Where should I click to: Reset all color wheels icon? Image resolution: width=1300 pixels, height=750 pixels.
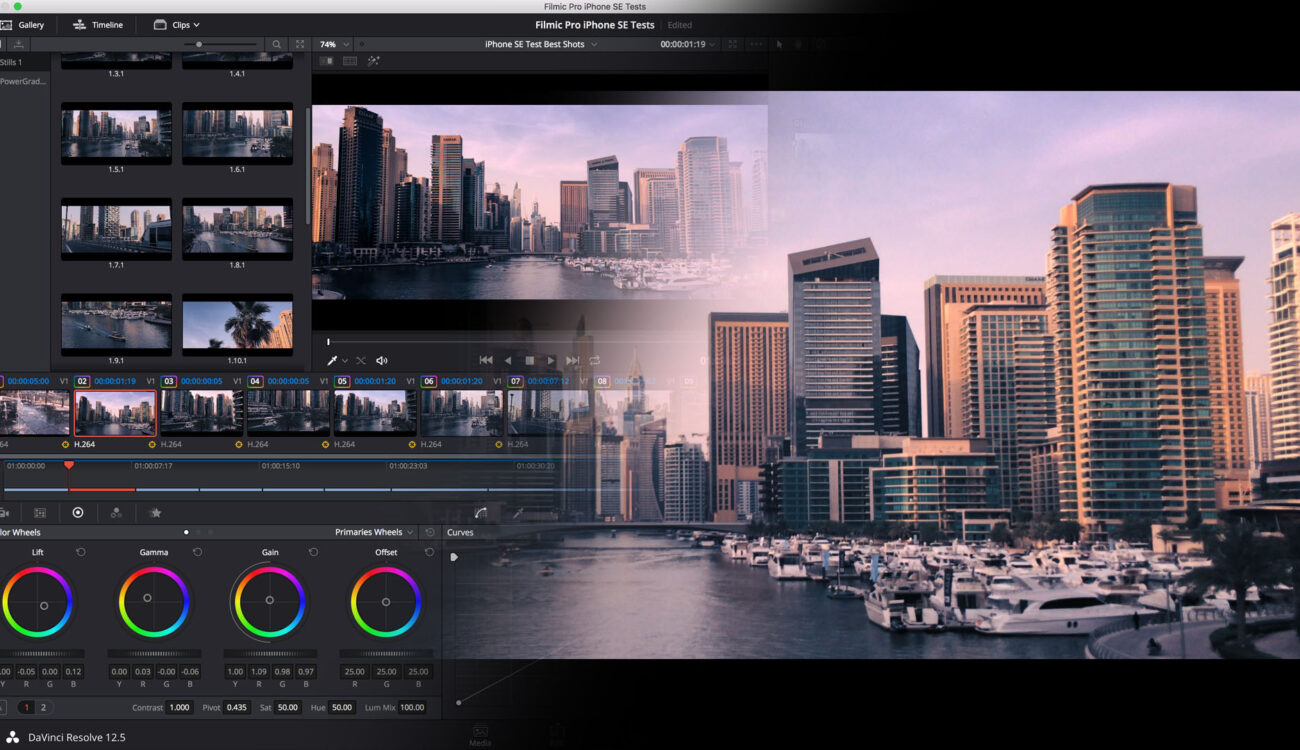point(429,532)
